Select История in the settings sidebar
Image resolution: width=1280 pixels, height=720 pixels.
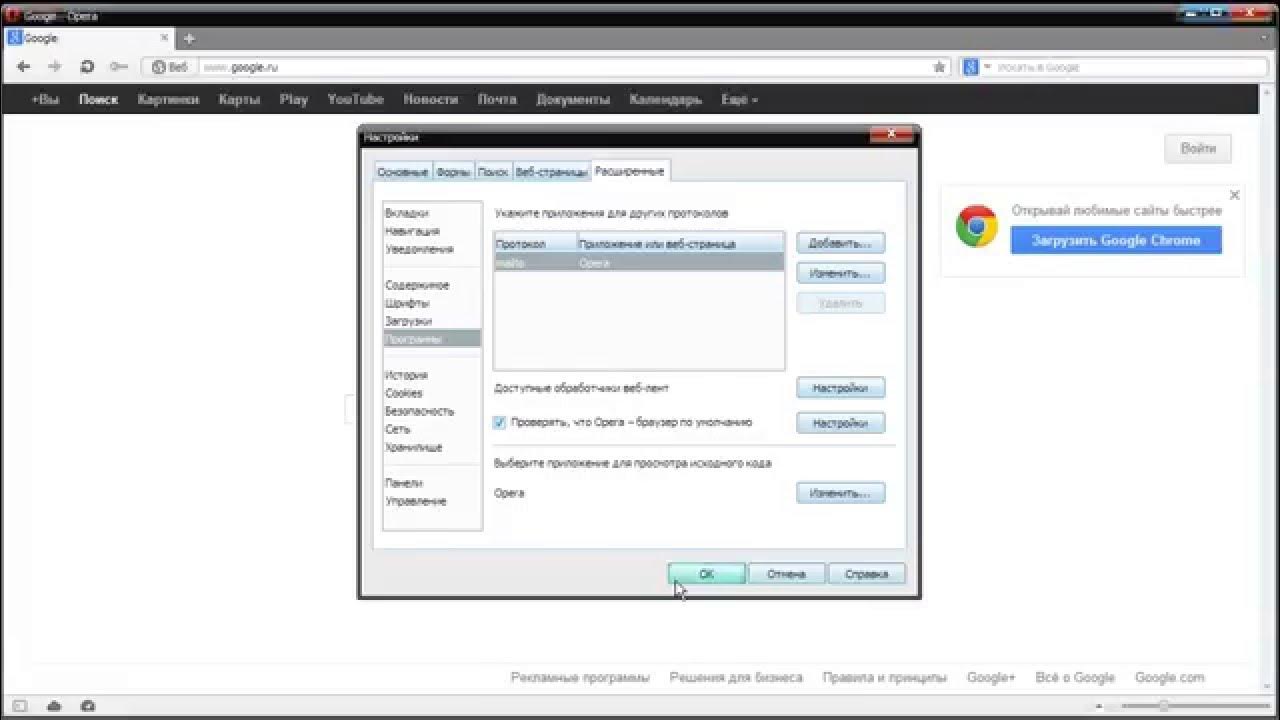pyautogui.click(x=432, y=375)
